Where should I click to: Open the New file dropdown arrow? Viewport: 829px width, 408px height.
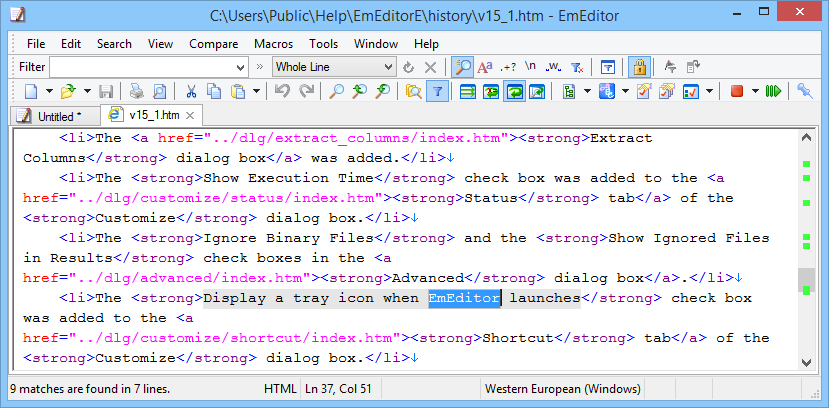[x=49, y=91]
